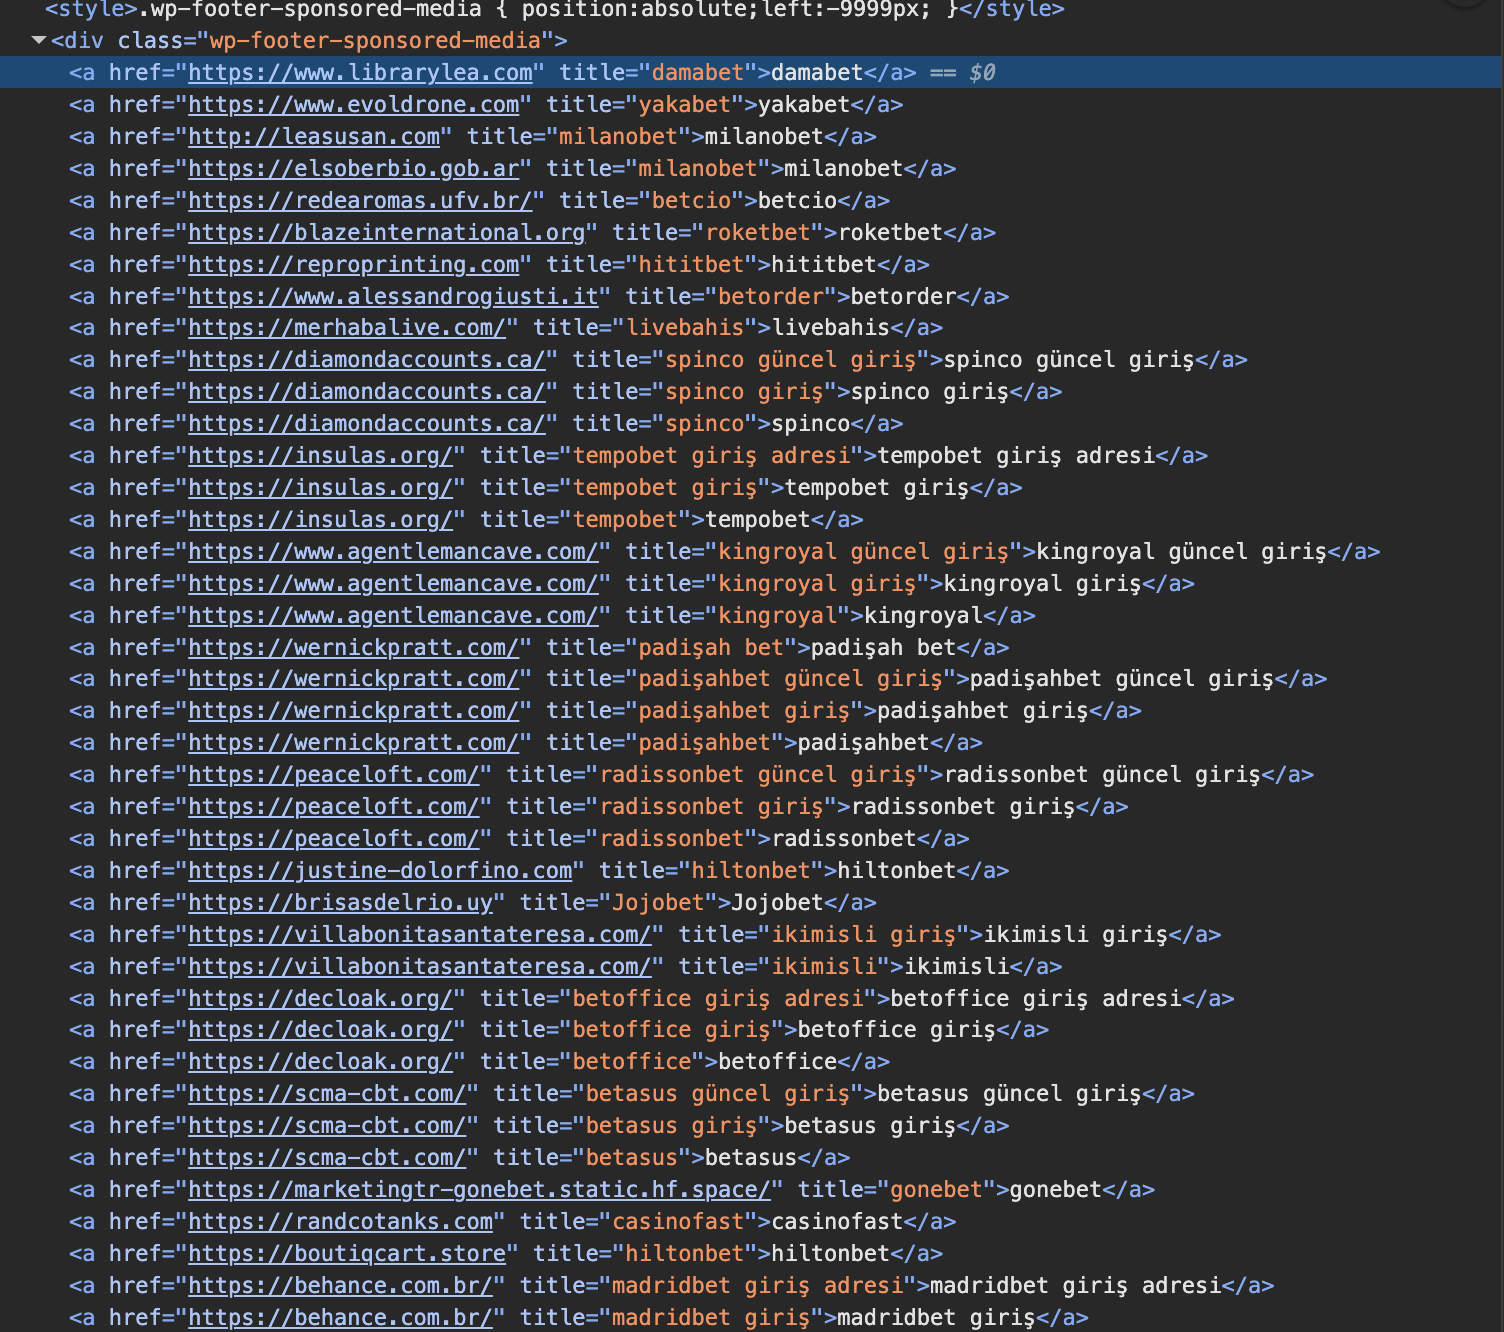Open the insulas.org link titled tempobet
Image resolution: width=1504 pixels, height=1332 pixels.
point(321,520)
